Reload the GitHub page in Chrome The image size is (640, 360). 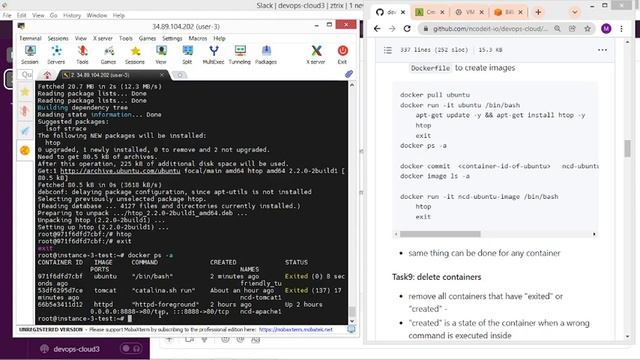(x=407, y=29)
